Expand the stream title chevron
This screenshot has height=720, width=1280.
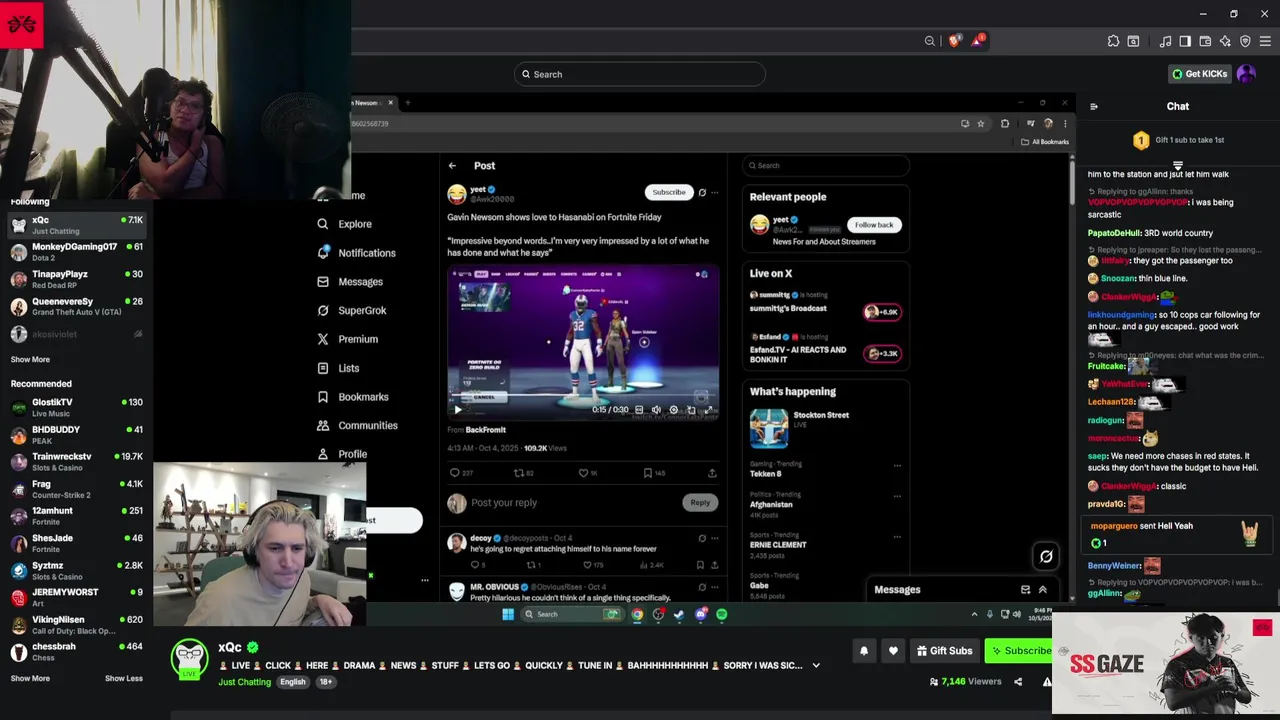pyautogui.click(x=816, y=665)
